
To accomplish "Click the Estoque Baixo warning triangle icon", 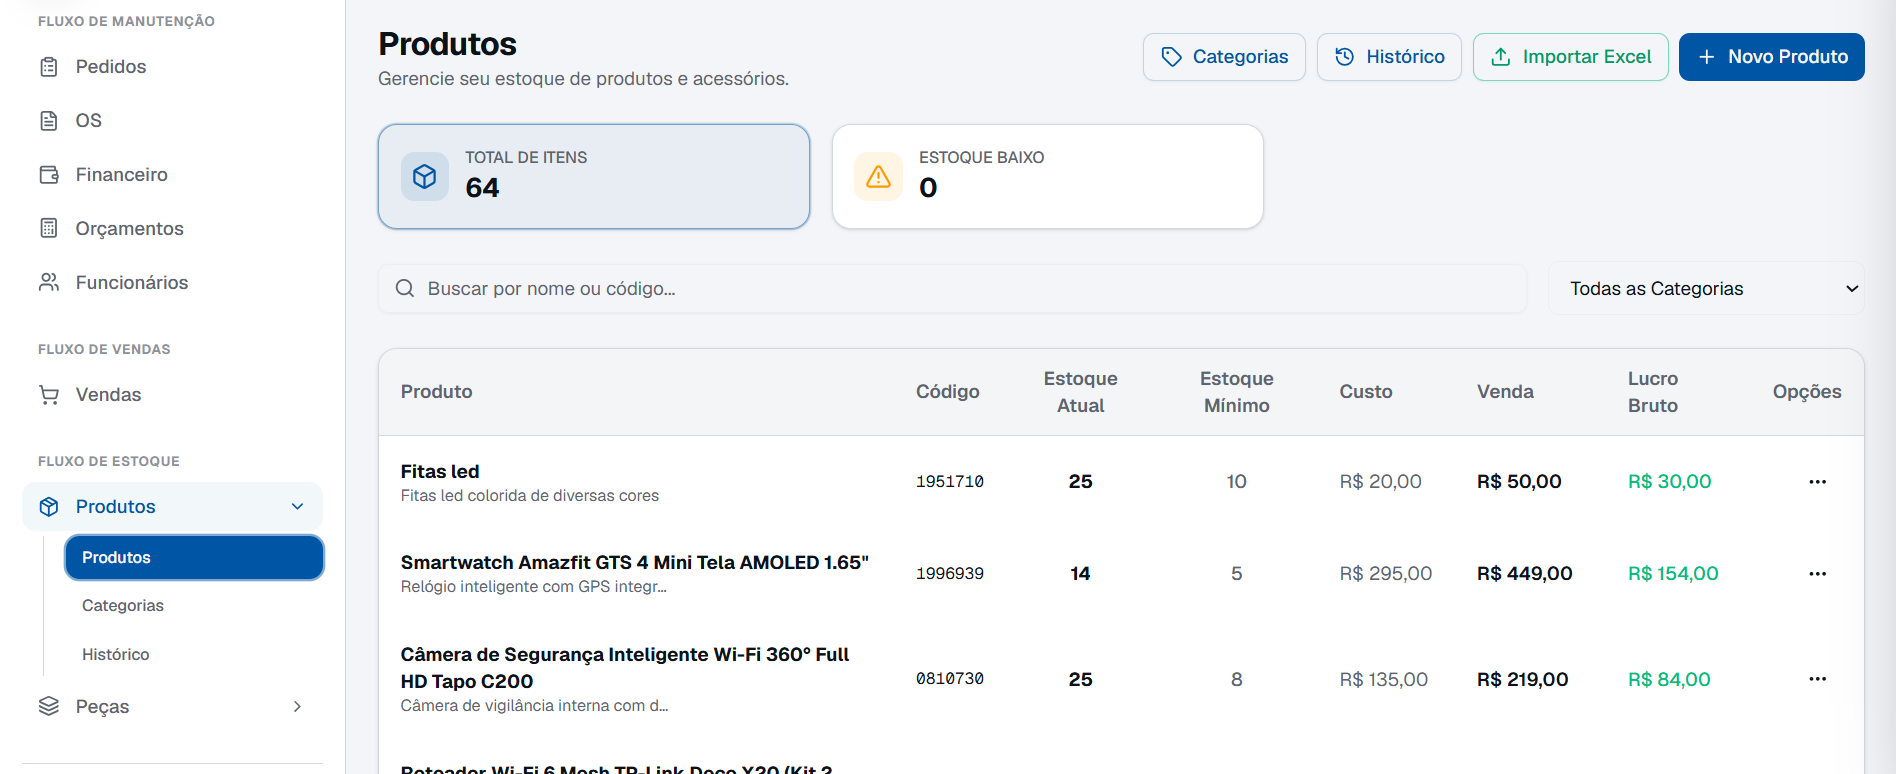I will pos(878,177).
